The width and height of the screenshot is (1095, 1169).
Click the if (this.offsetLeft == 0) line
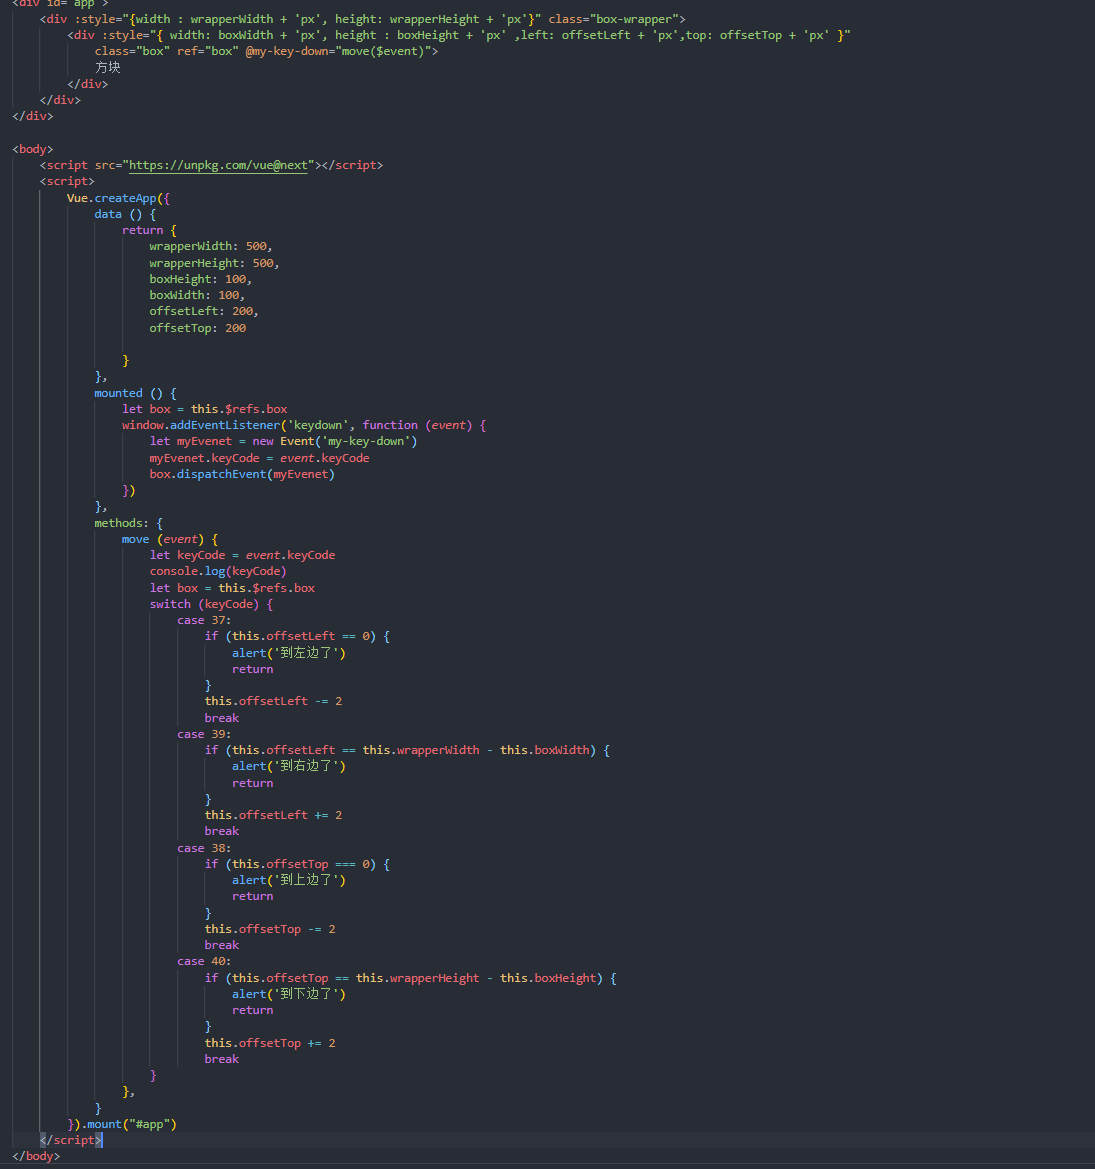point(297,637)
